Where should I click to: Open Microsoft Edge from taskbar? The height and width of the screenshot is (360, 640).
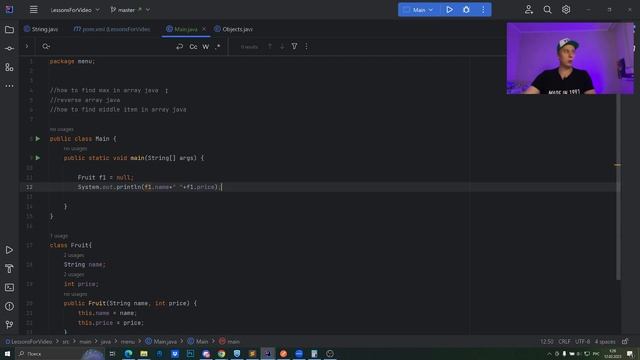[129, 353]
